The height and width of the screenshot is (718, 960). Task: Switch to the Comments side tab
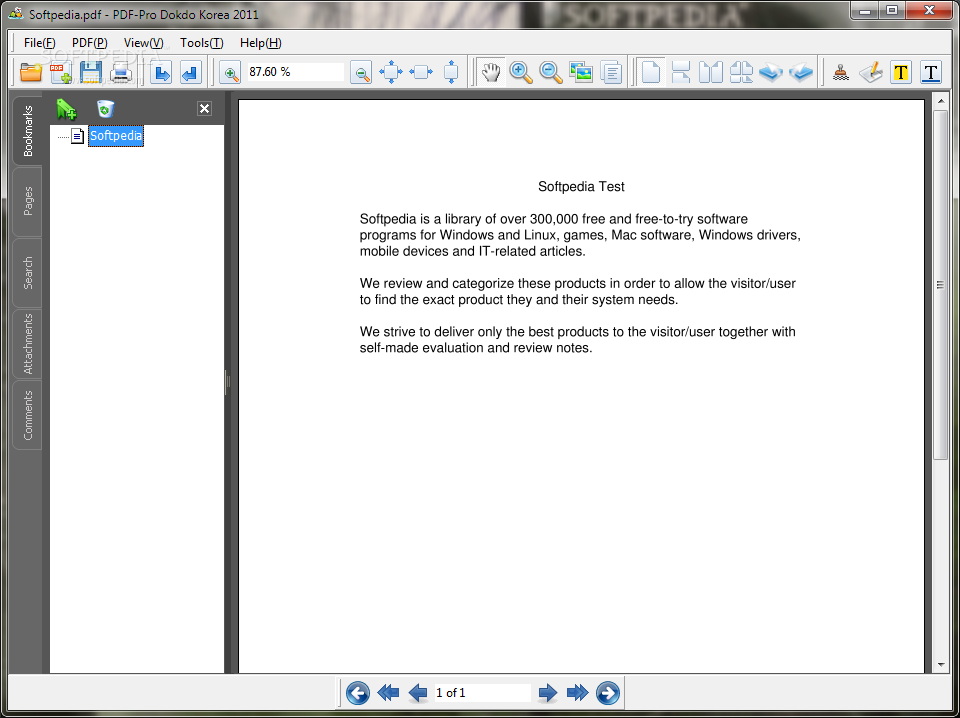(28, 416)
